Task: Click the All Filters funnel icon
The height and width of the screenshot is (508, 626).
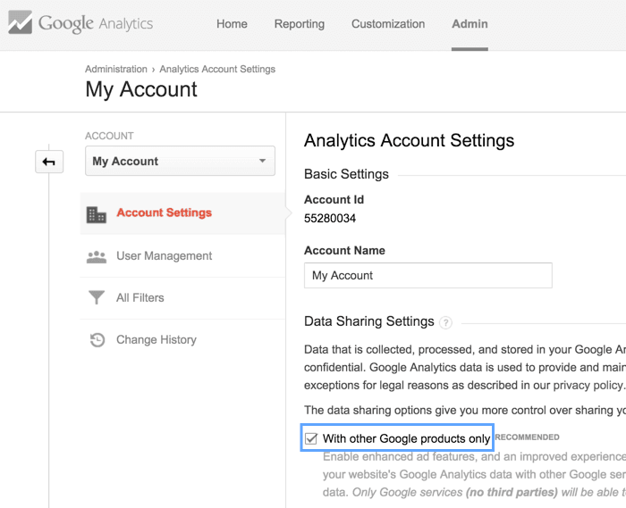Action: pyautogui.click(x=96, y=298)
